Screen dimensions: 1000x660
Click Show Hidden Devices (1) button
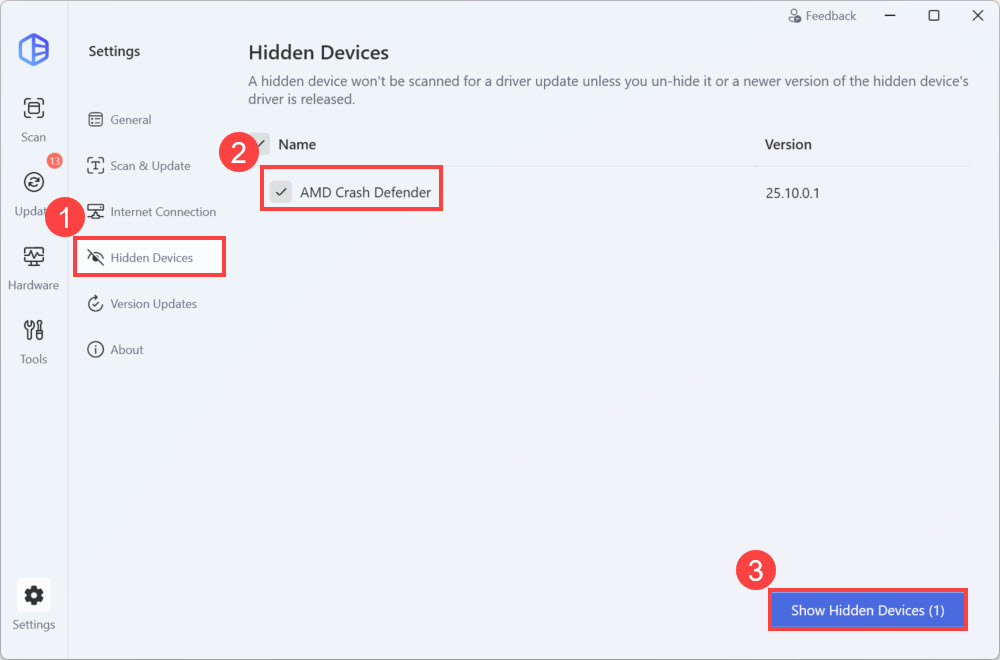click(x=867, y=610)
